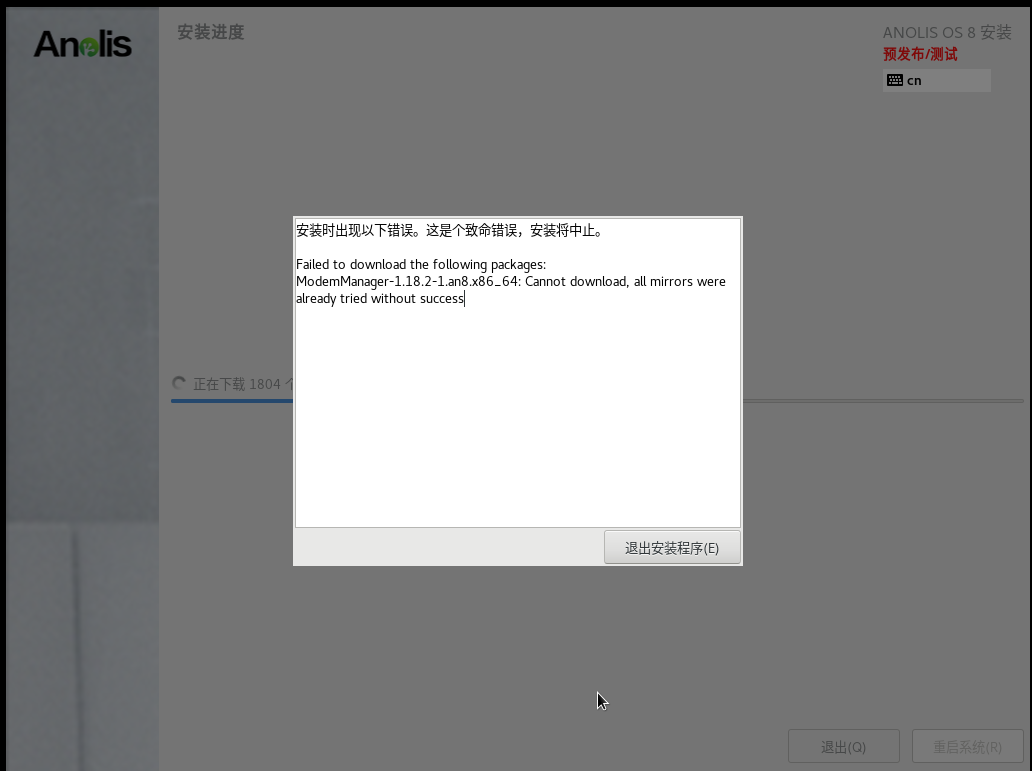Click the cn keyboard layout text
Viewport: 1032px width, 771px height.
point(914,80)
